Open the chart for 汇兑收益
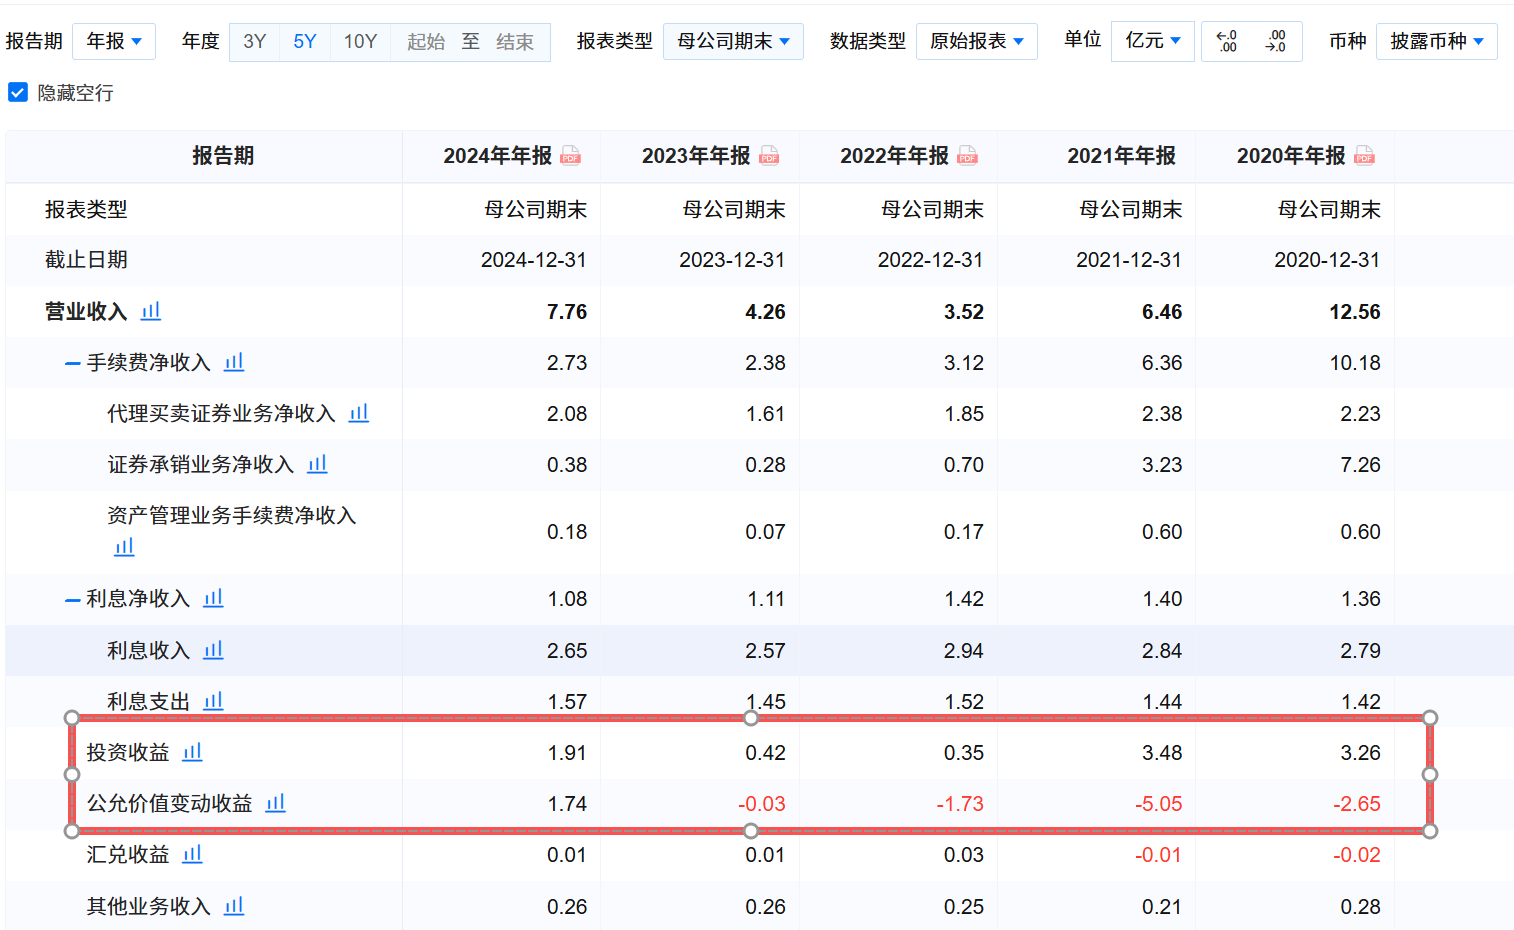This screenshot has height=930, width=1514. point(192,854)
